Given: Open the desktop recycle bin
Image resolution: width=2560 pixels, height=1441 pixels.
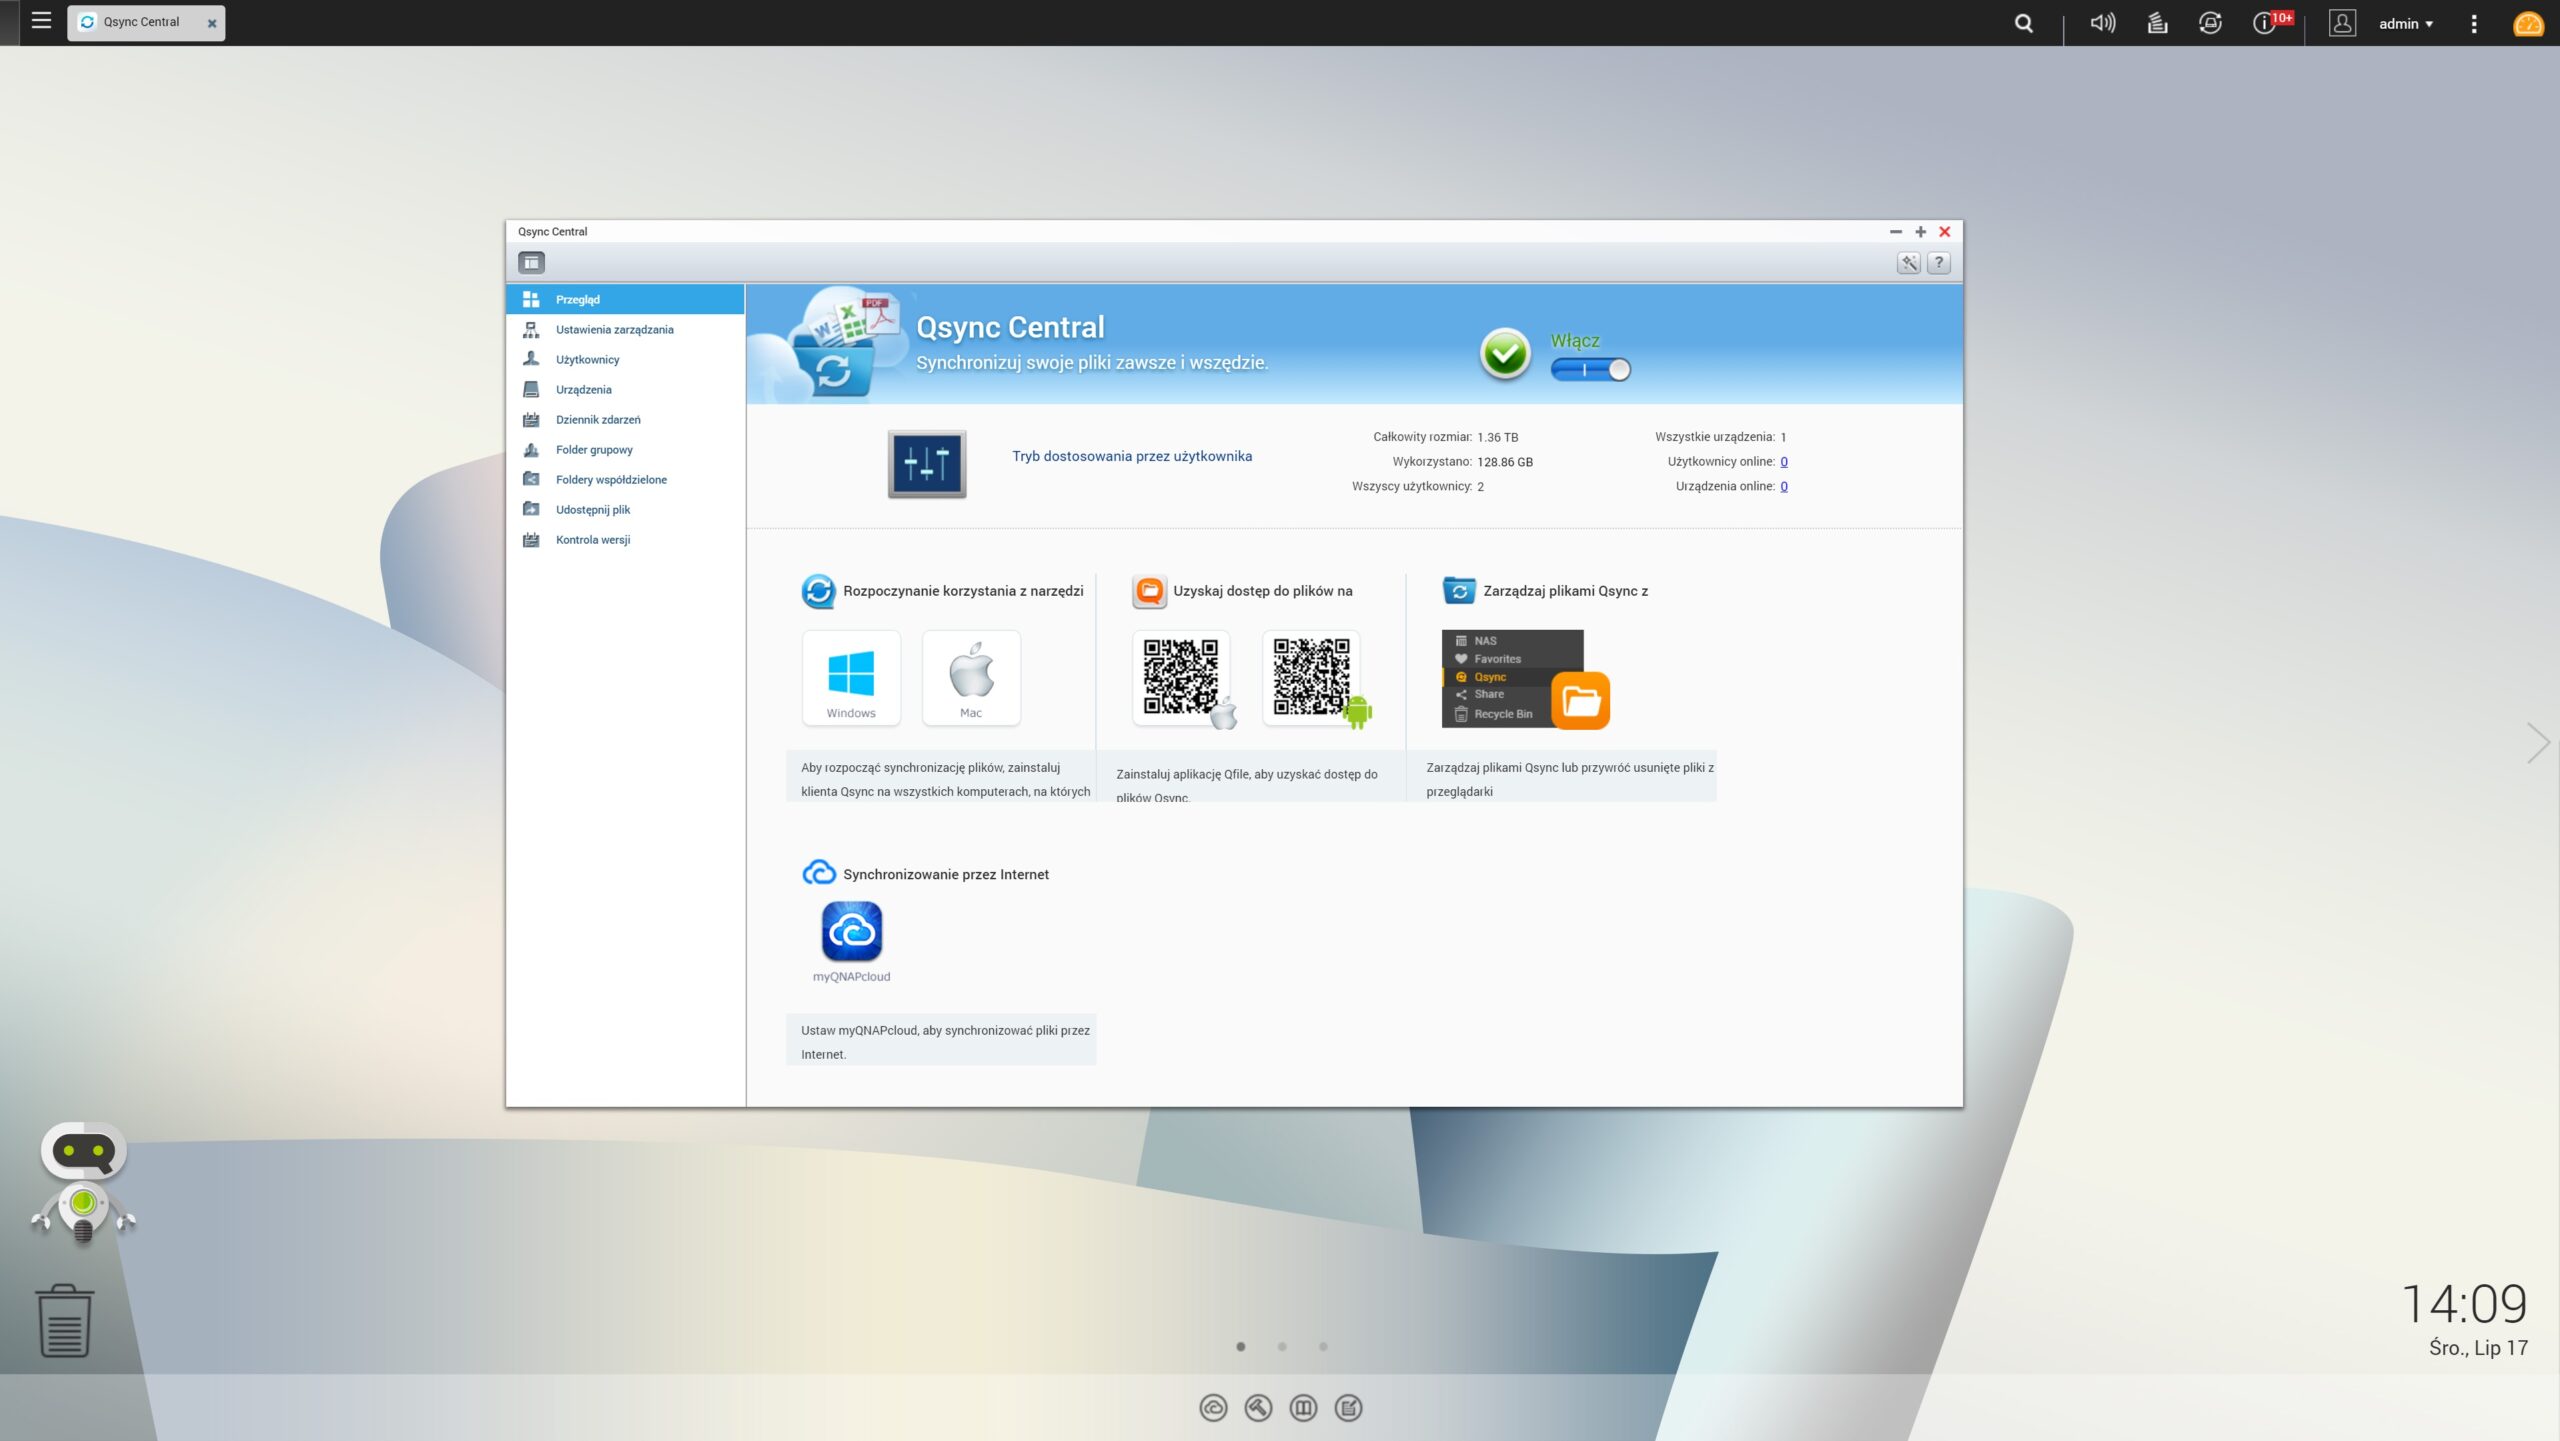Looking at the screenshot, I should coord(65,1321).
